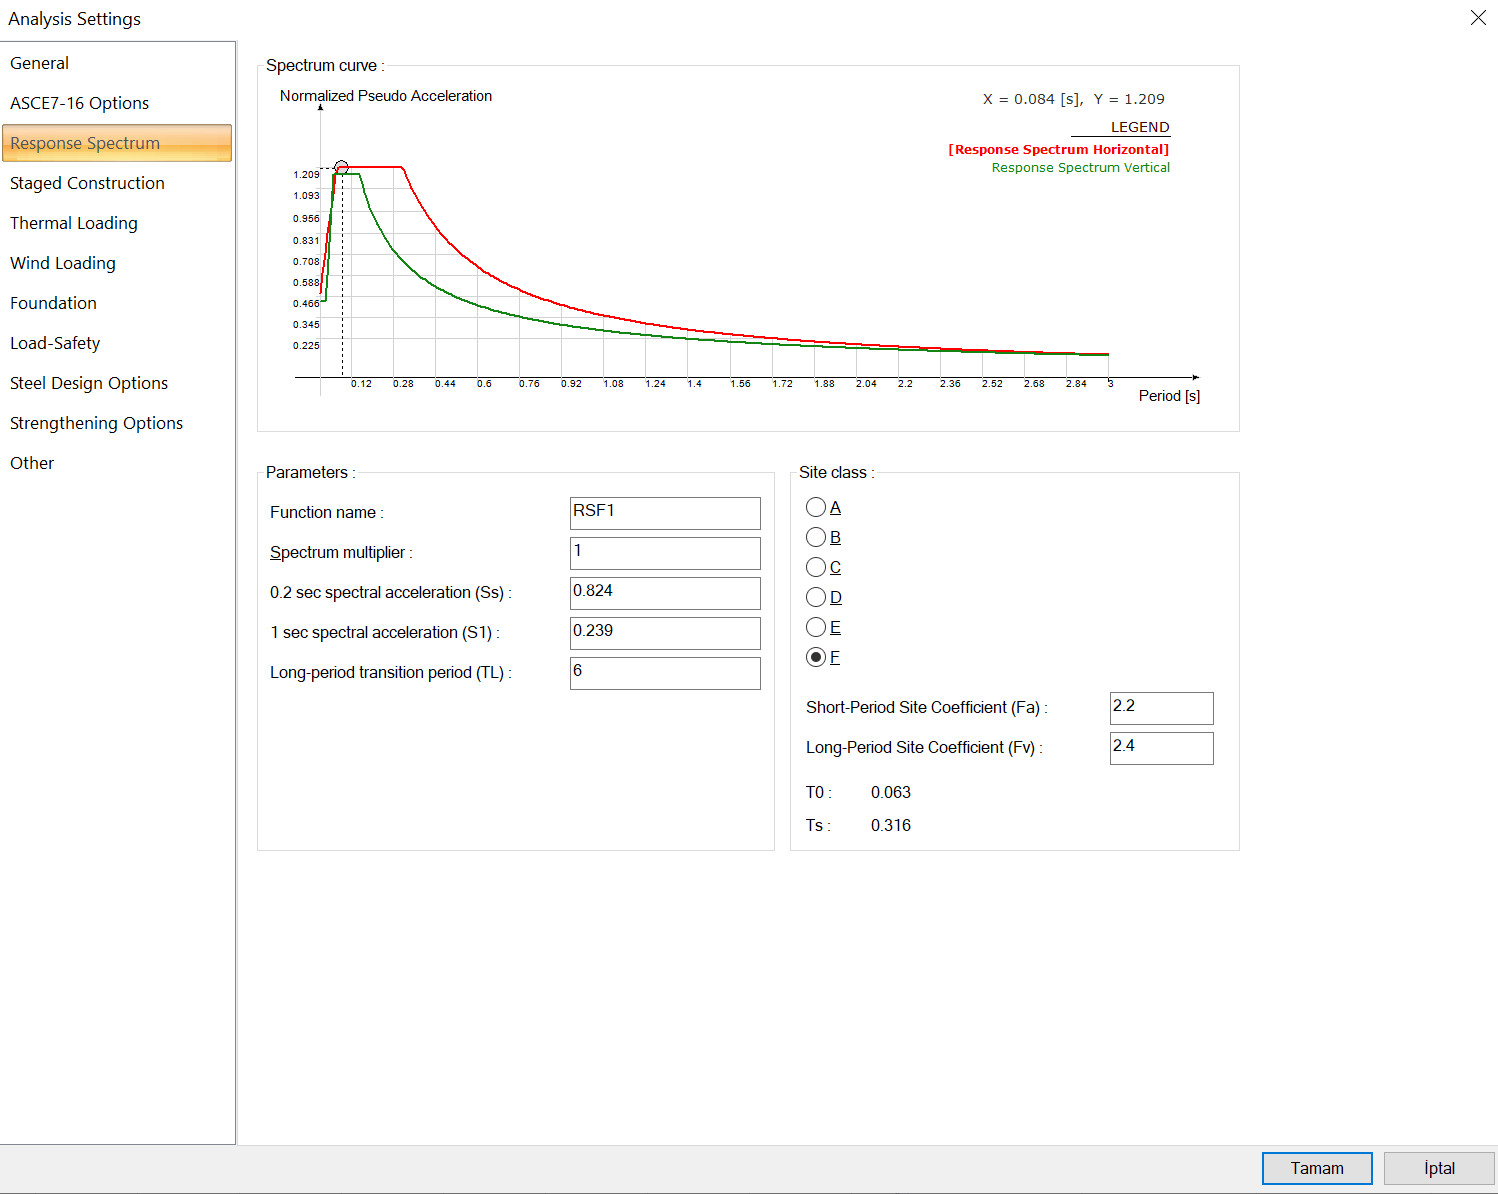Edit the Spectrum multiplier field
This screenshot has width=1498, height=1194.
click(664, 553)
